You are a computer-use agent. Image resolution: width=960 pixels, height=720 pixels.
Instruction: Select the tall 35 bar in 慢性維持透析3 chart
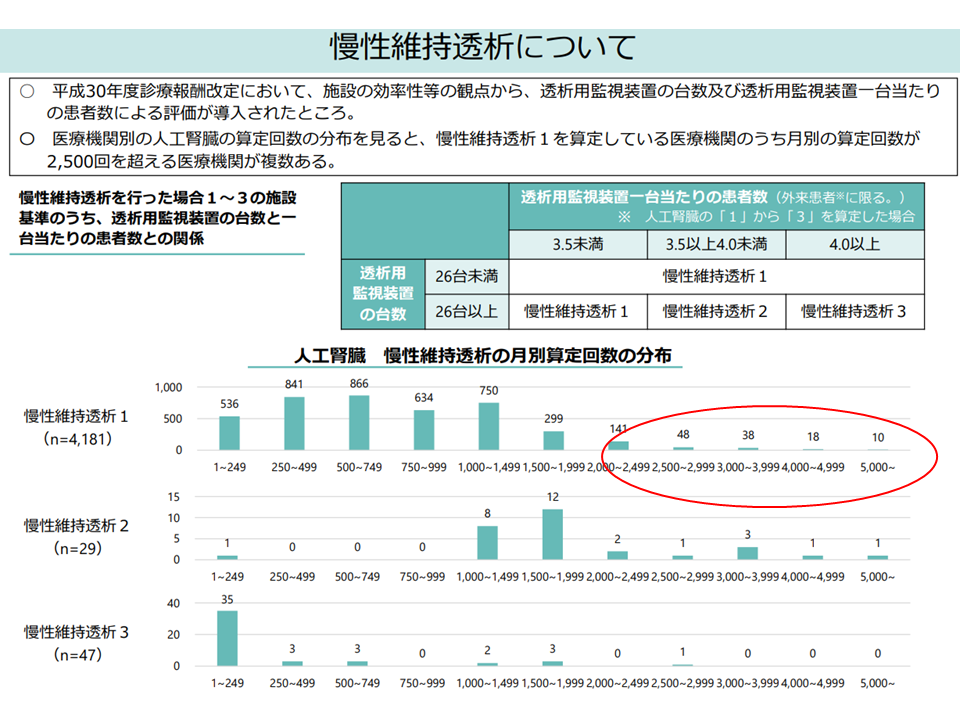(x=229, y=638)
